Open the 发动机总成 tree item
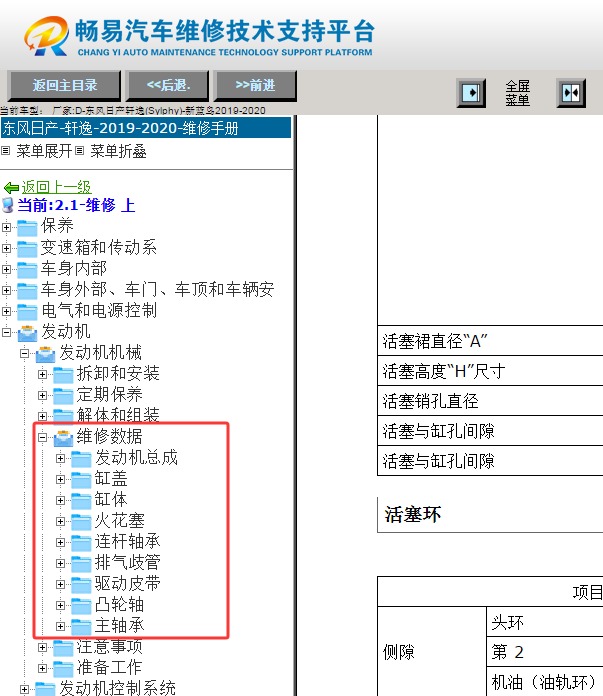This screenshot has height=696, width=603. click(x=136, y=457)
